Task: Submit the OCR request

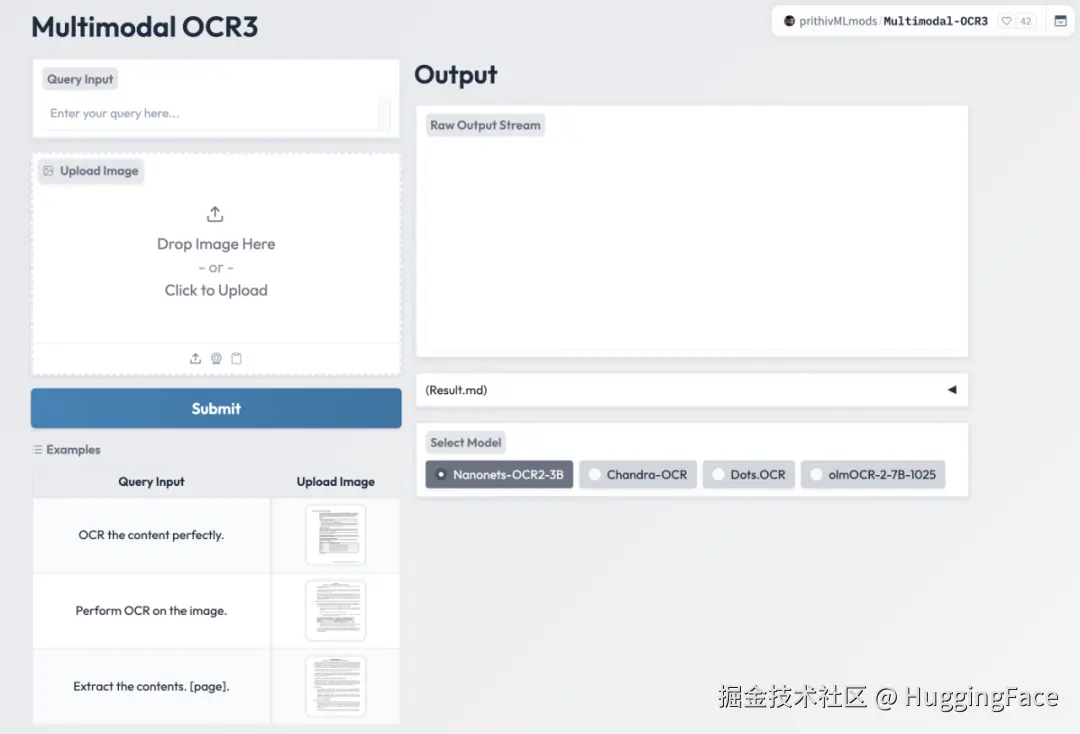Action: pyautogui.click(x=216, y=408)
